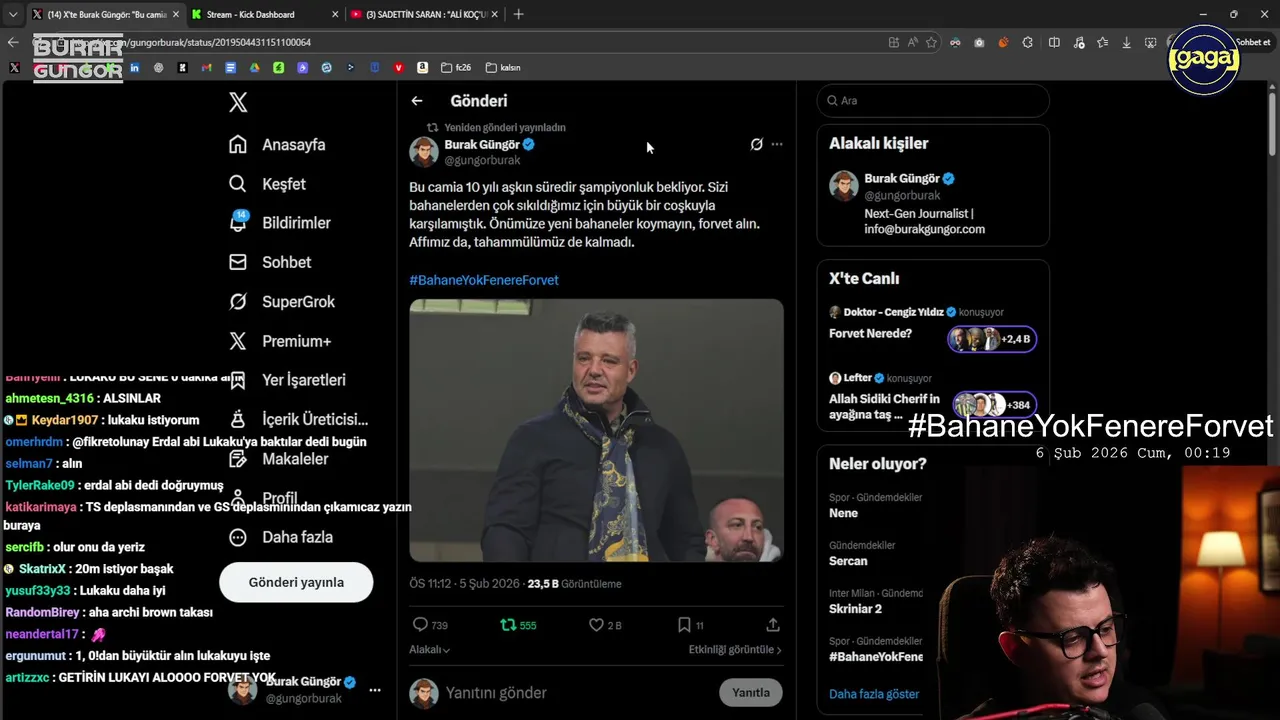Click the Gönderi yayınla button
Screen dimensions: 1280x720
296,582
